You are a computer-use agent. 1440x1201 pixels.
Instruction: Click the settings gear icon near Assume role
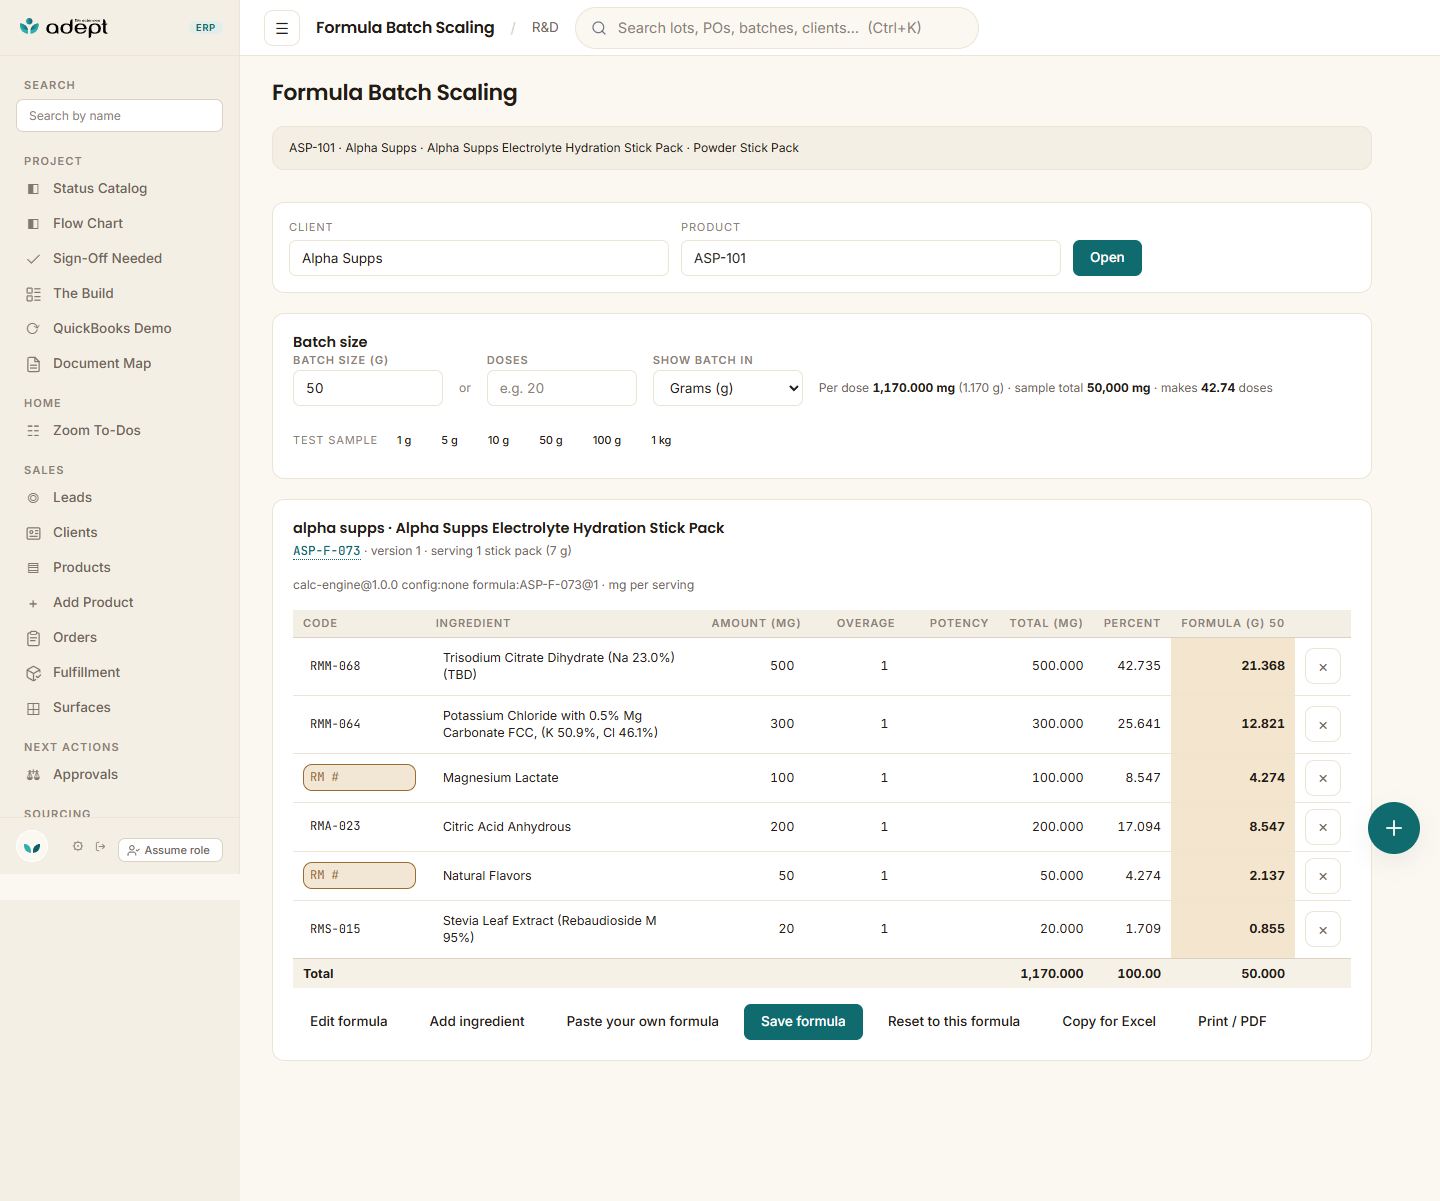pyautogui.click(x=78, y=846)
